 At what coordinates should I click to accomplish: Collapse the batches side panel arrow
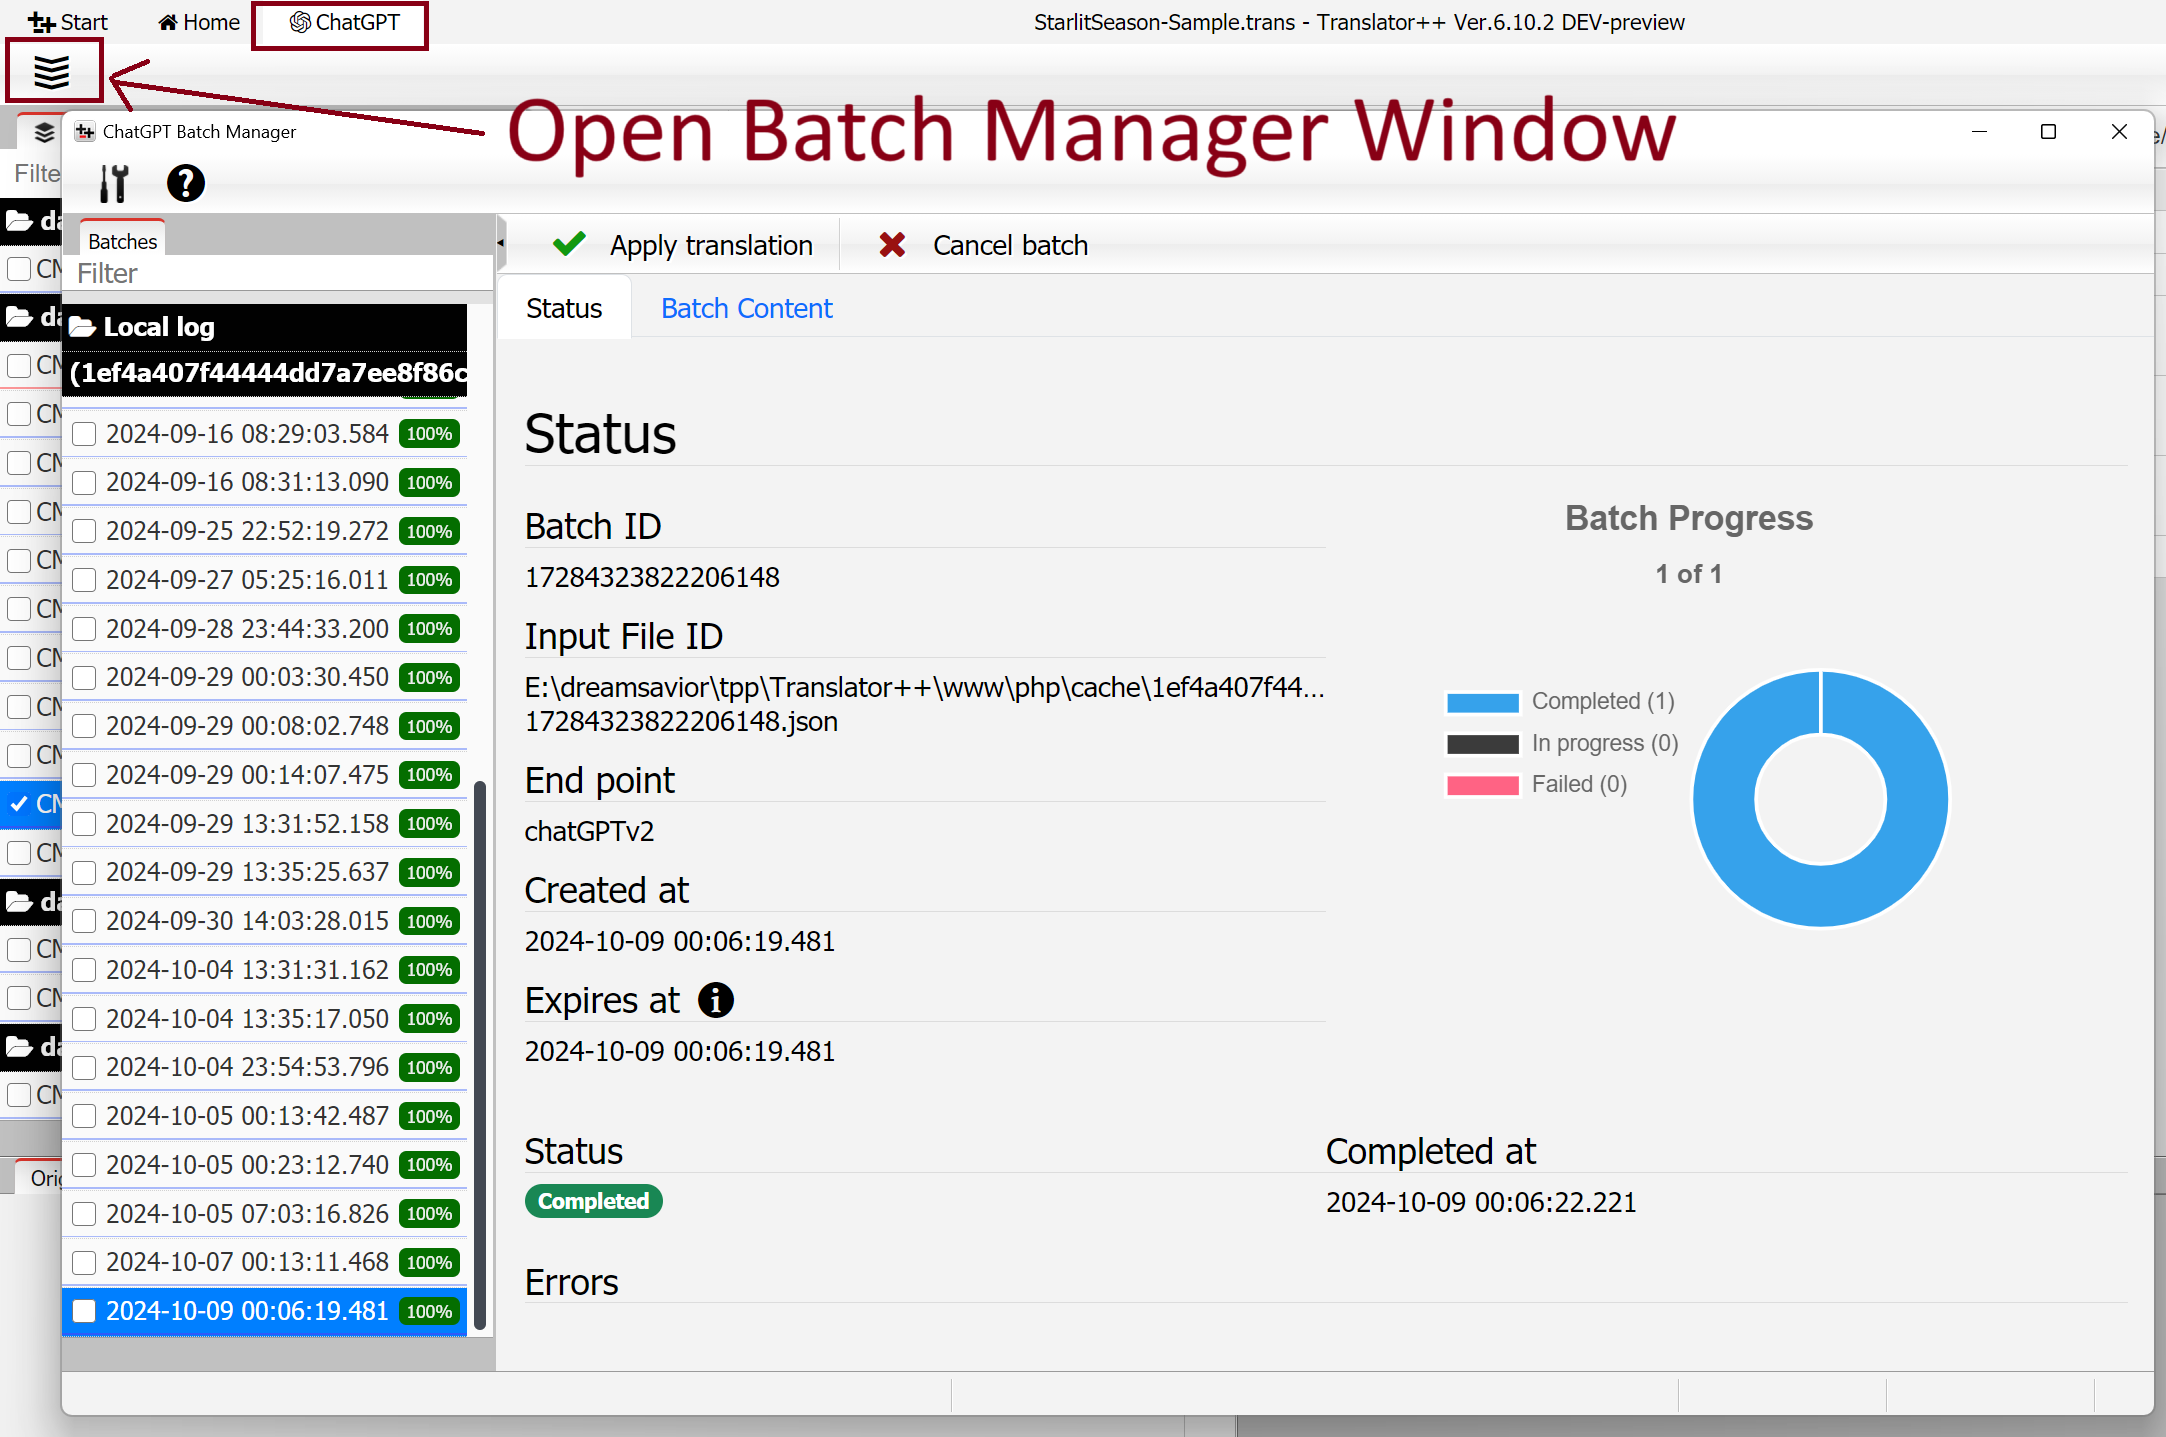point(500,243)
